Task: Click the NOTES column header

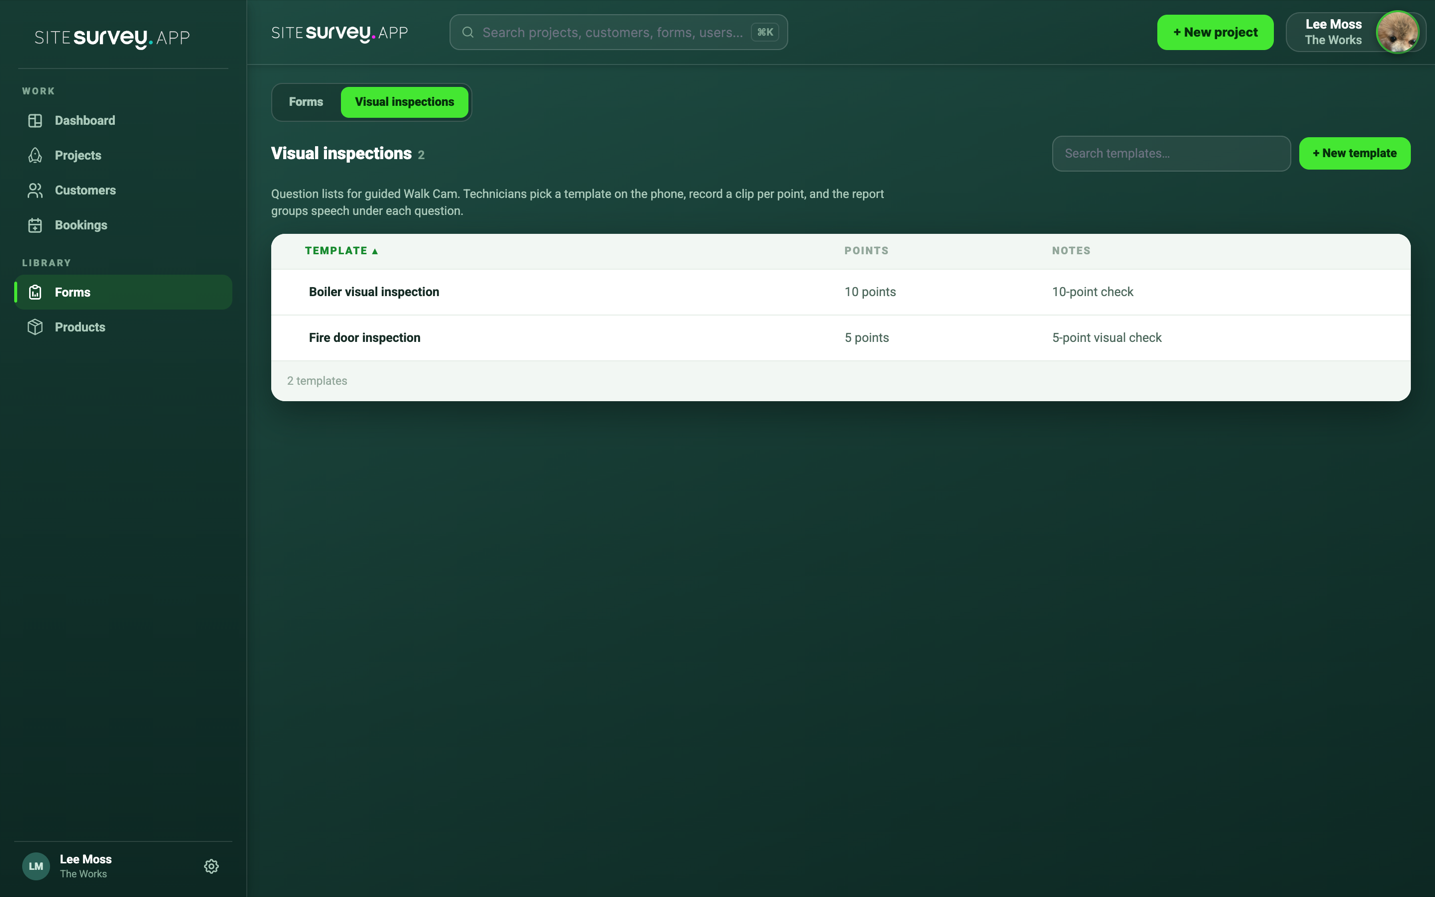Action: coord(1071,251)
